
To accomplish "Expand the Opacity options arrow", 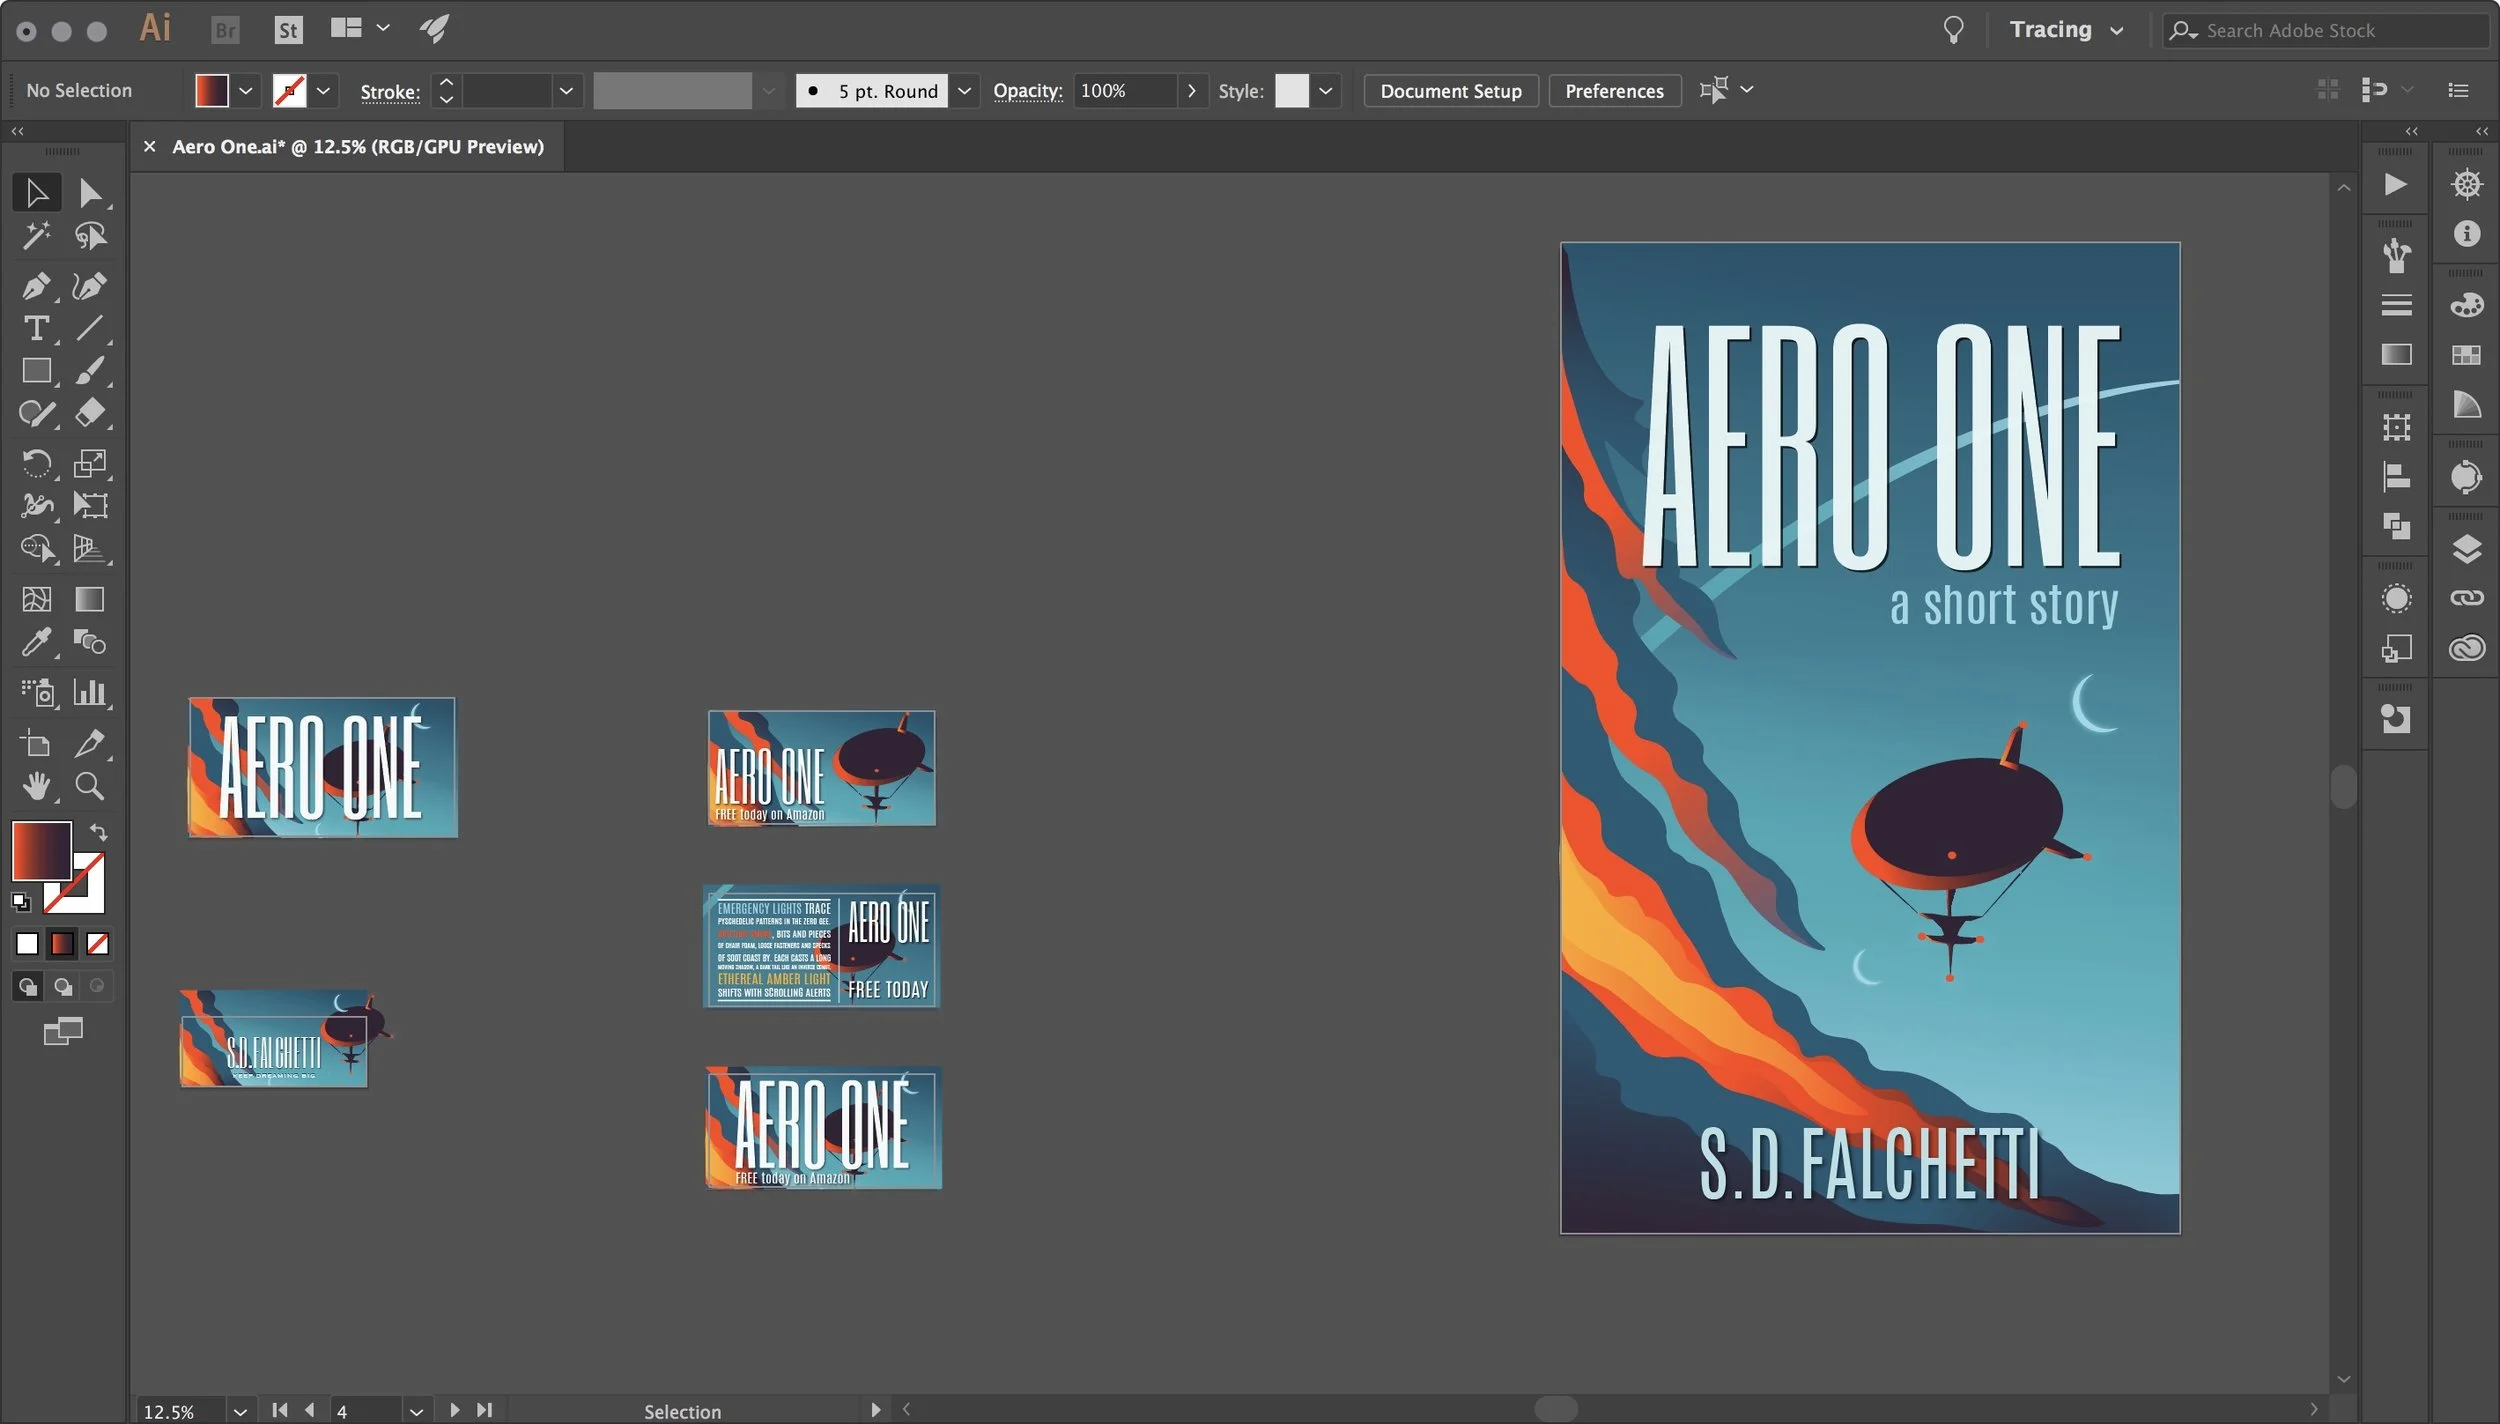I will [1191, 91].
